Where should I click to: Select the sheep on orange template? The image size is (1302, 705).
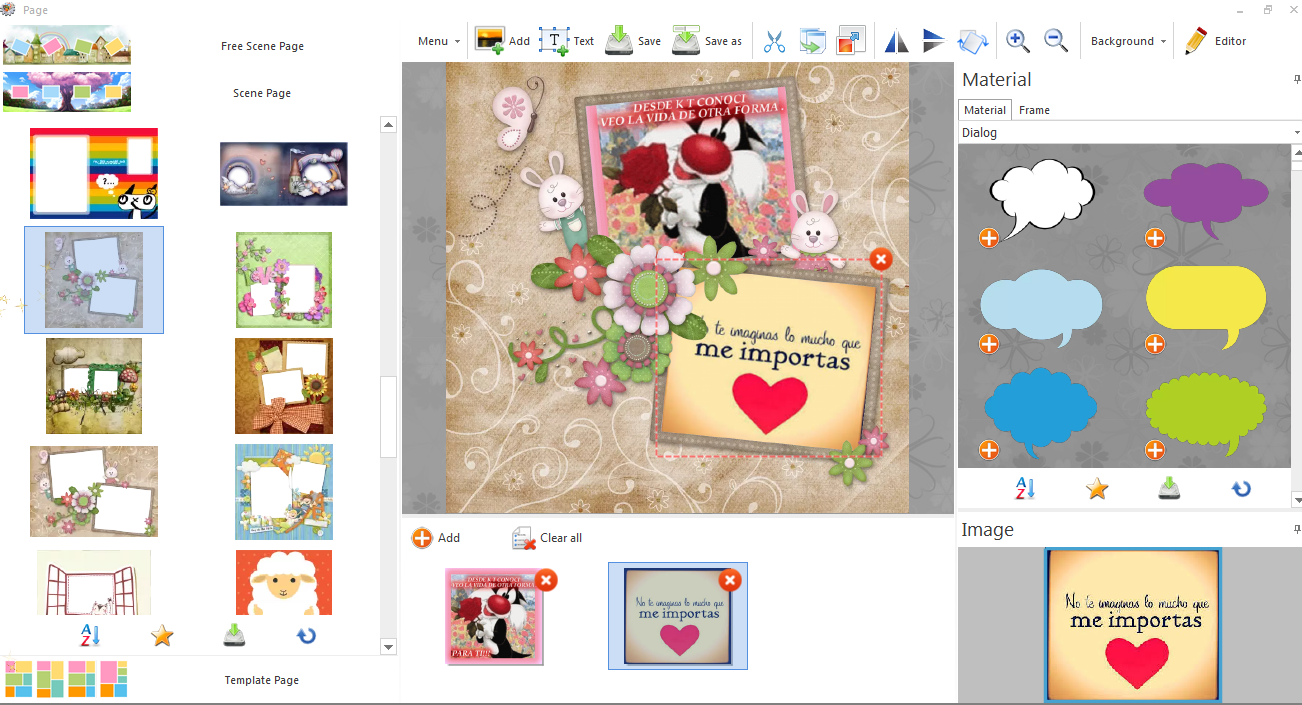284,582
